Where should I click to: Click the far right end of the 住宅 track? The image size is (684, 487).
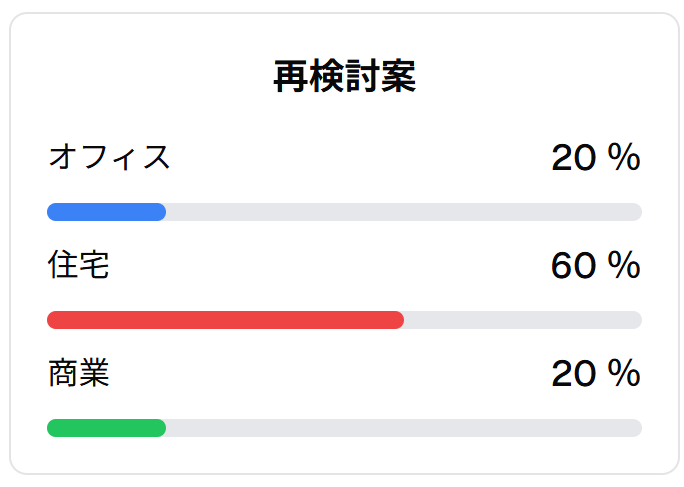pos(636,320)
